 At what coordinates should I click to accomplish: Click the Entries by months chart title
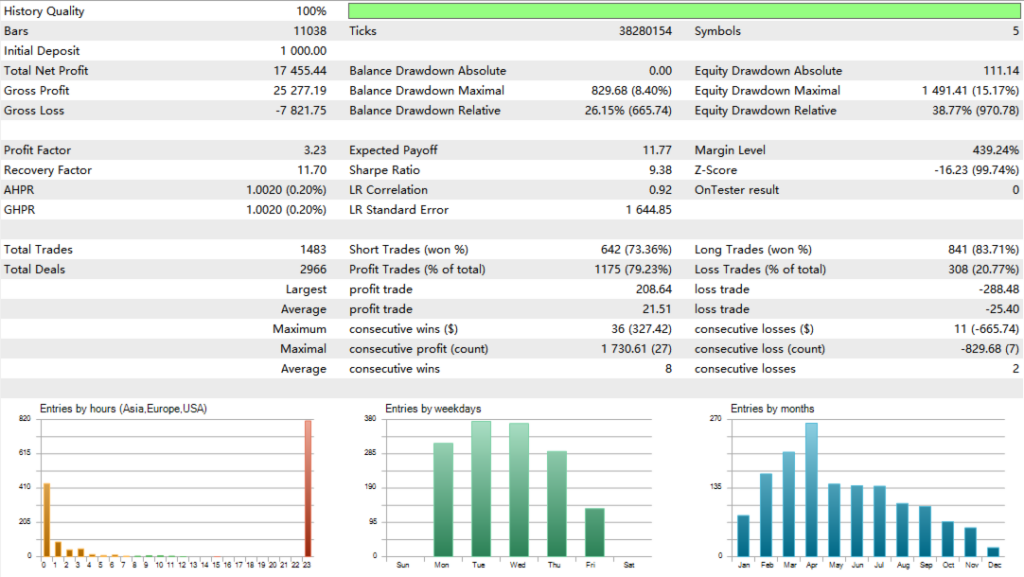point(772,409)
